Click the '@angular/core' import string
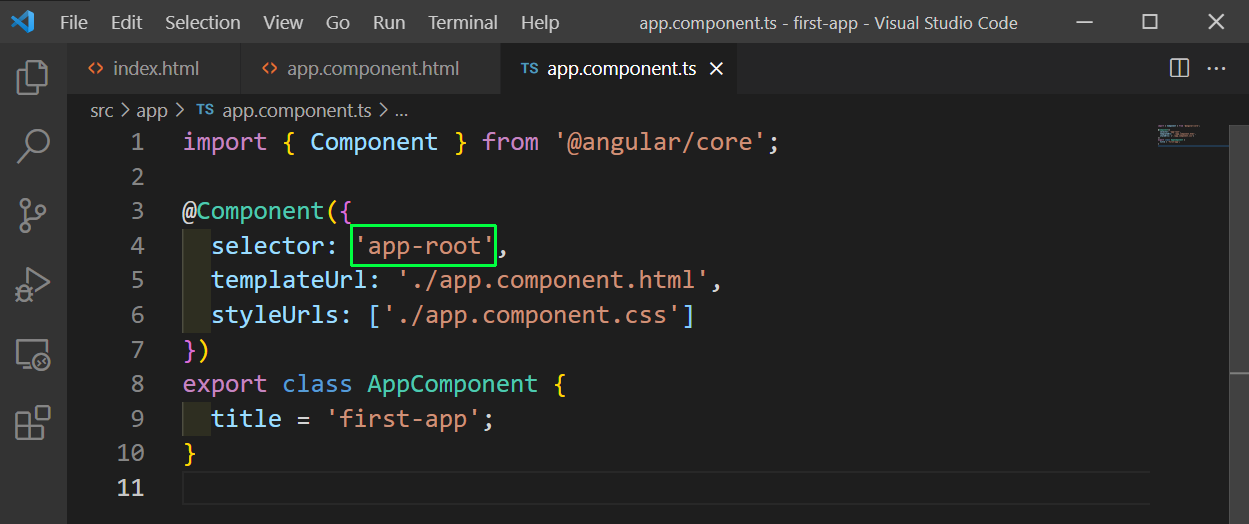Screen dimensions: 1249x524 (660, 142)
